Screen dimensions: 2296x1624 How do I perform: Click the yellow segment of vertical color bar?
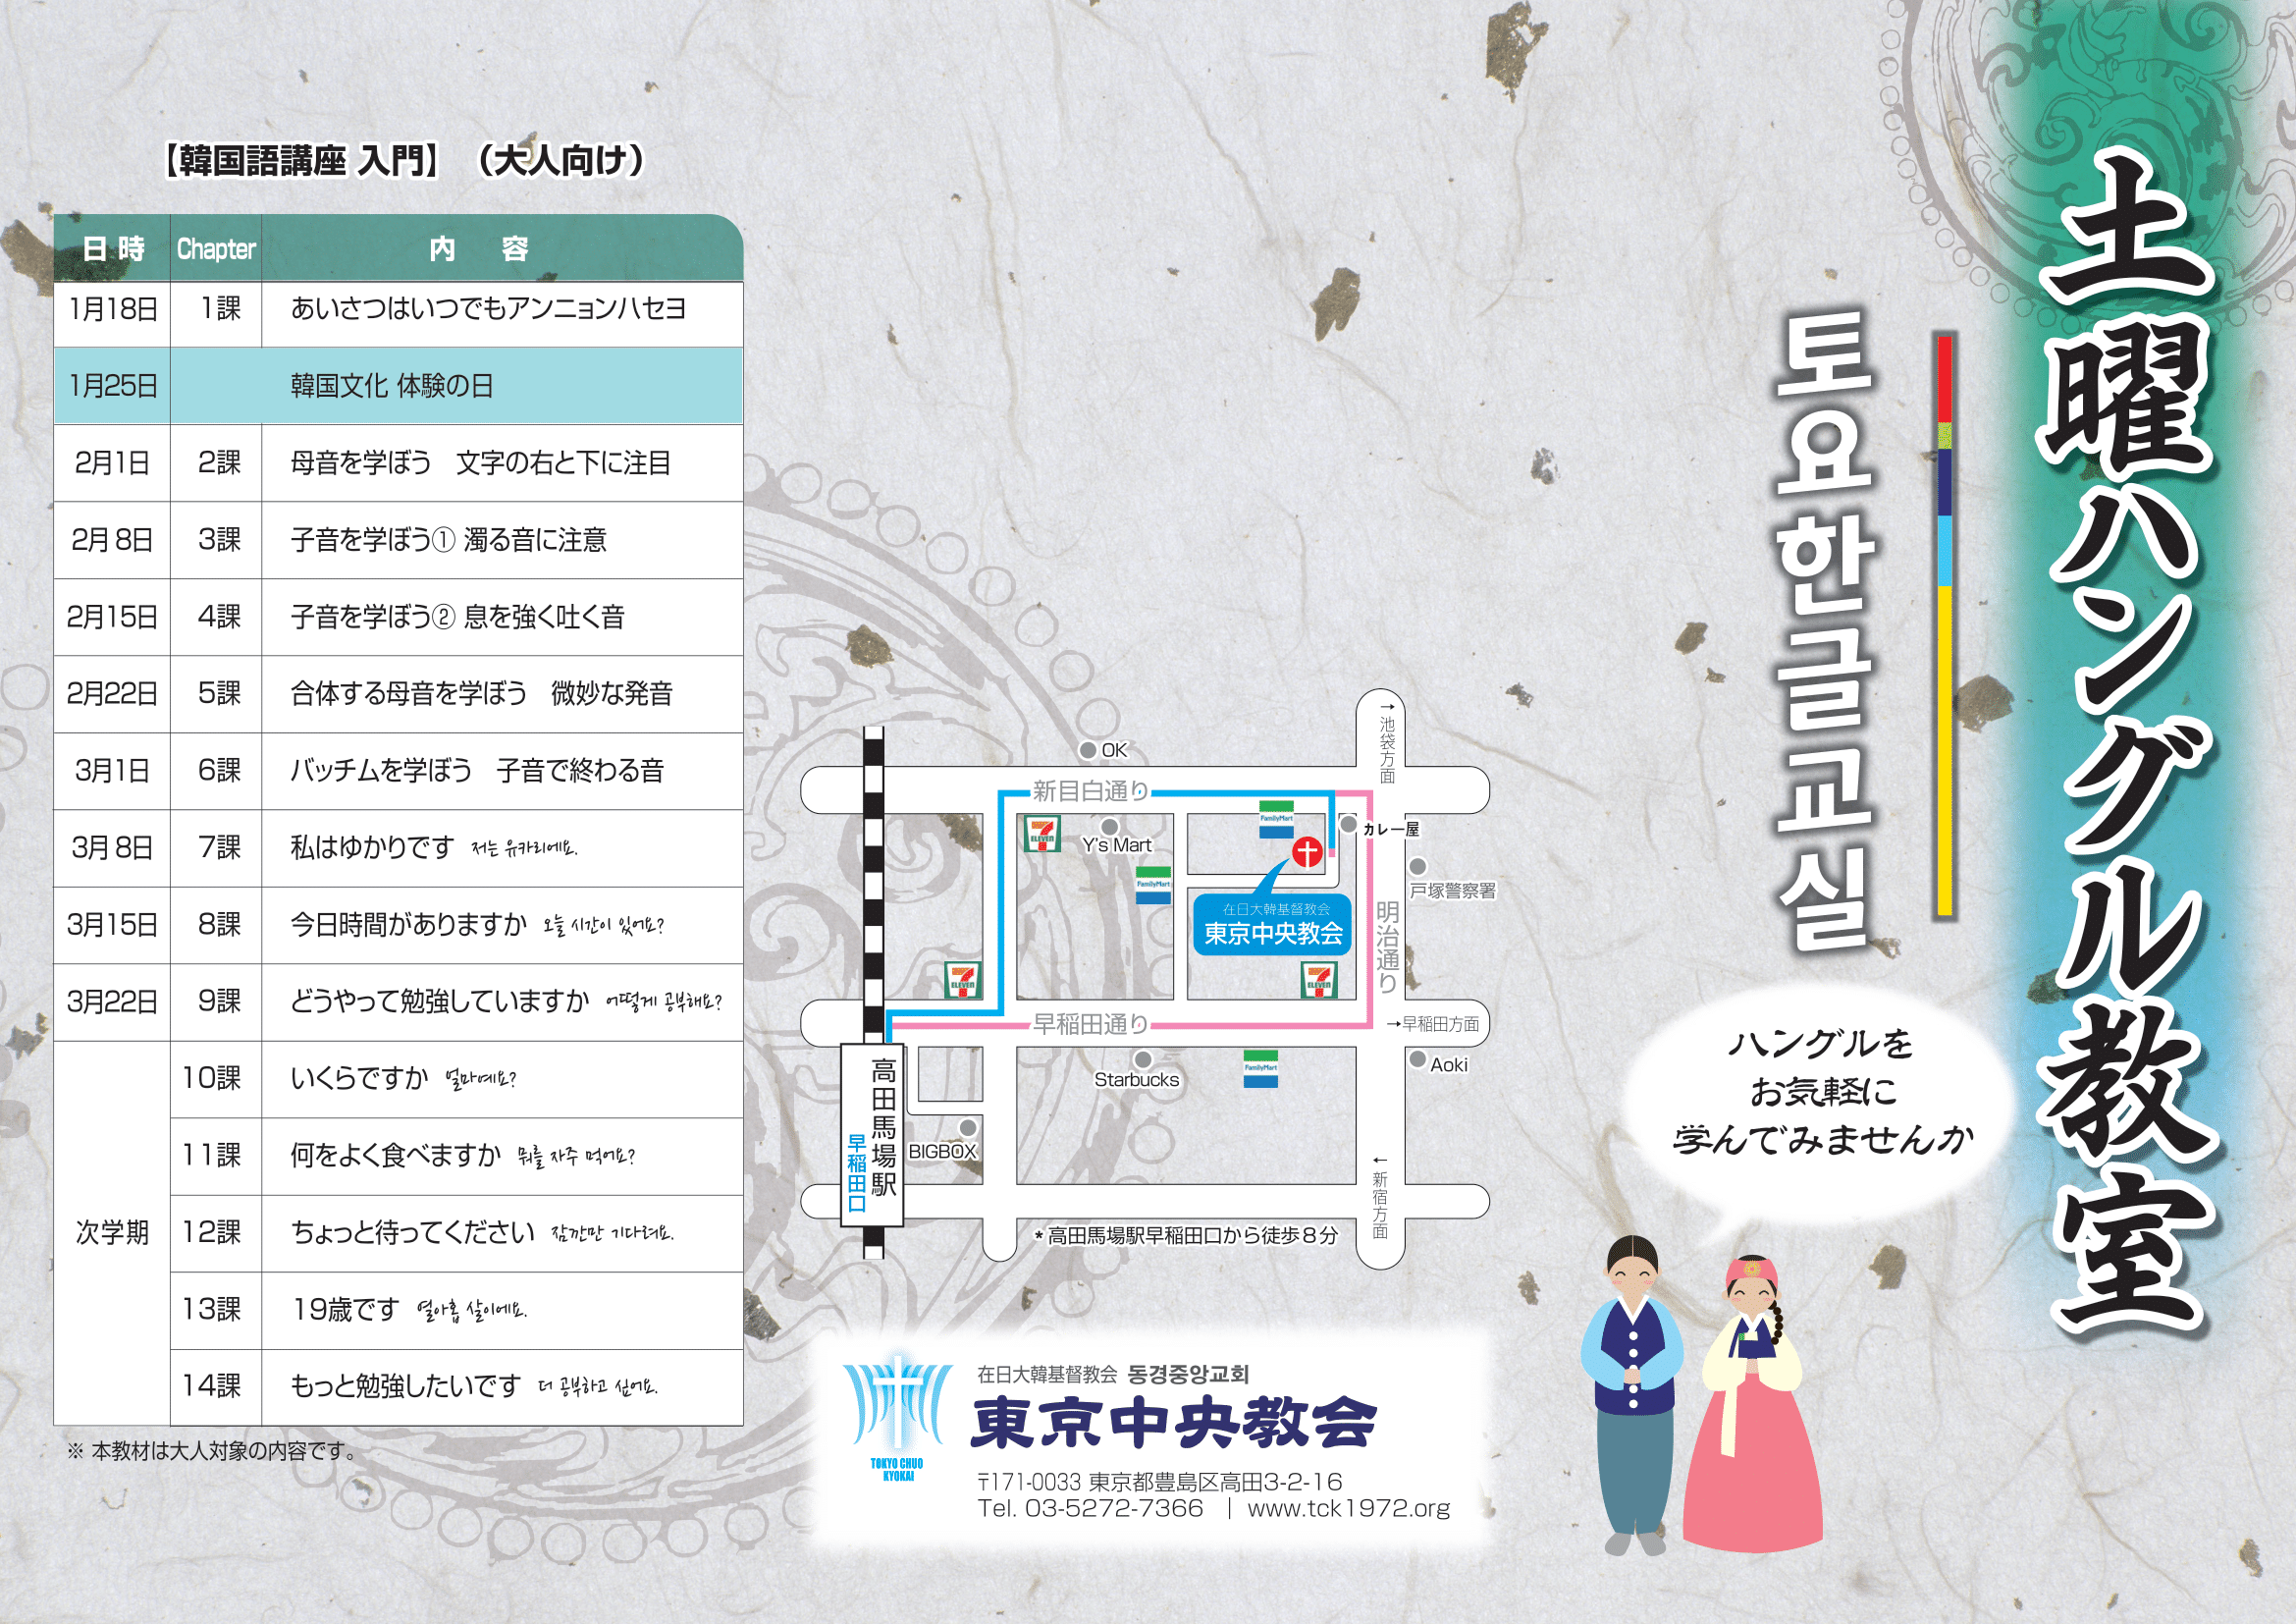[x=1945, y=750]
